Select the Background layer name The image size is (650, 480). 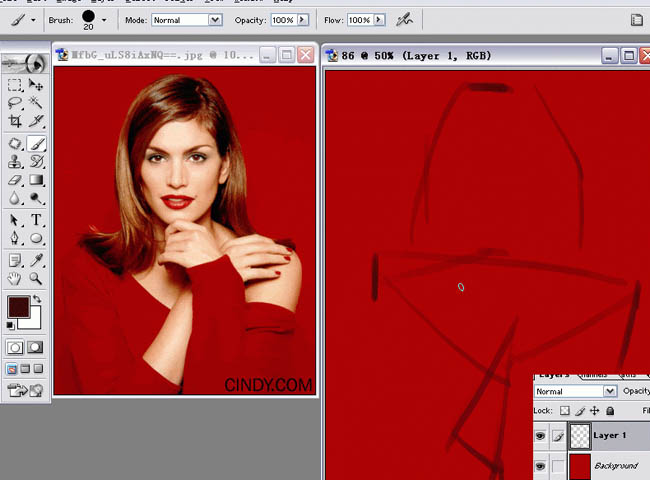616,466
